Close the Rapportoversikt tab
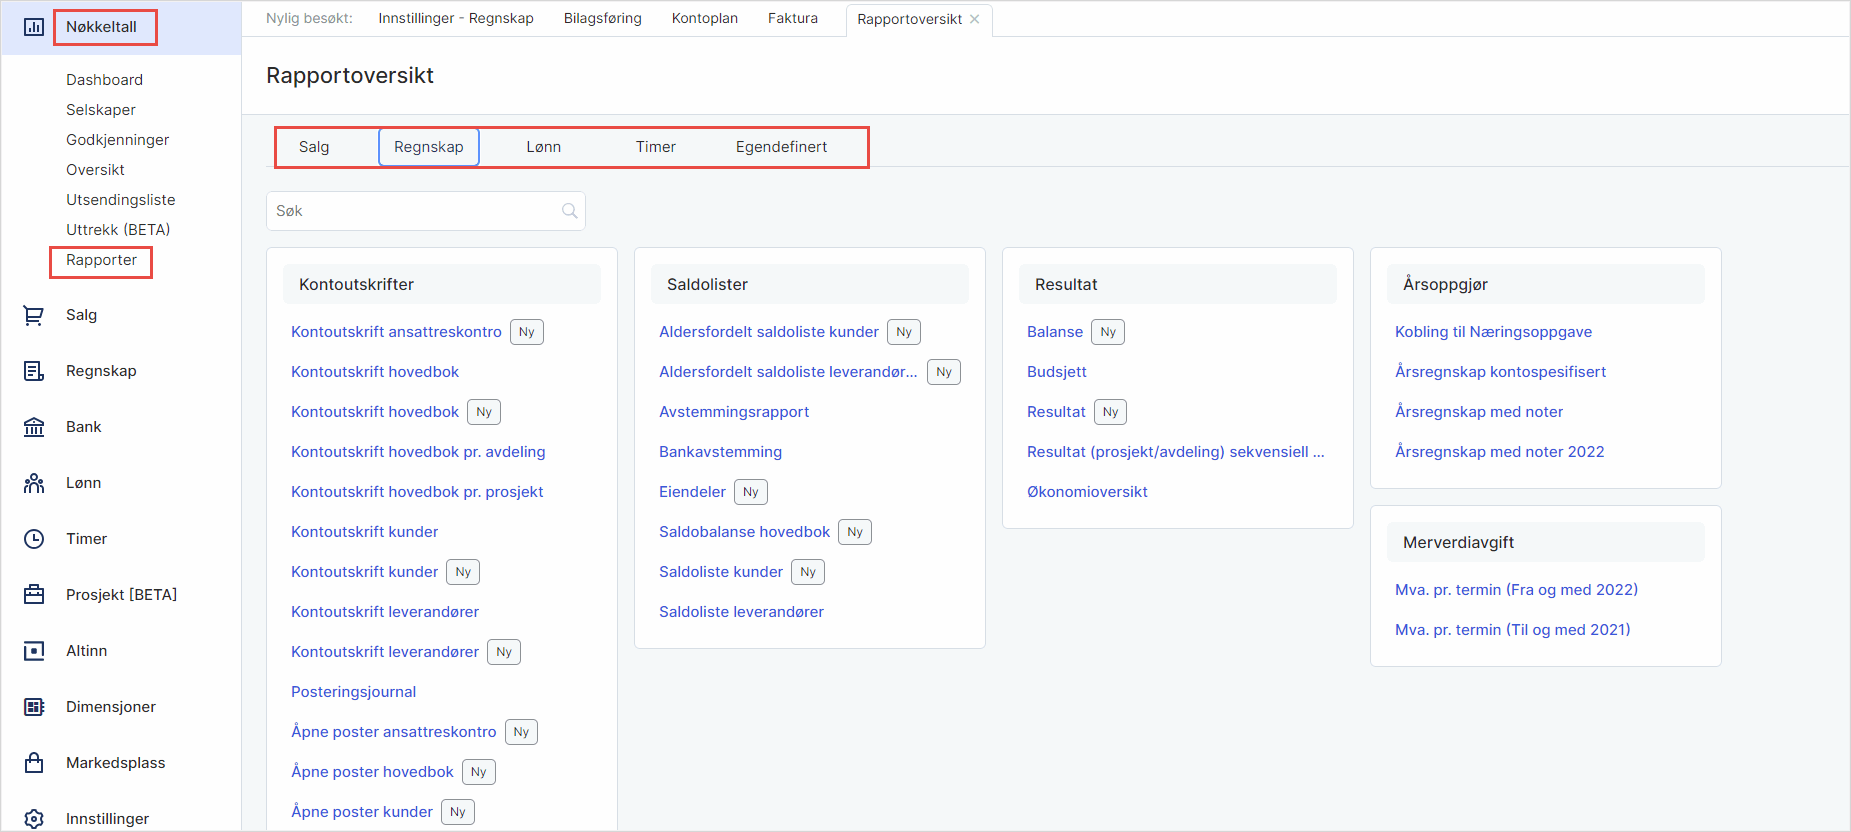This screenshot has height=832, width=1851. (975, 19)
